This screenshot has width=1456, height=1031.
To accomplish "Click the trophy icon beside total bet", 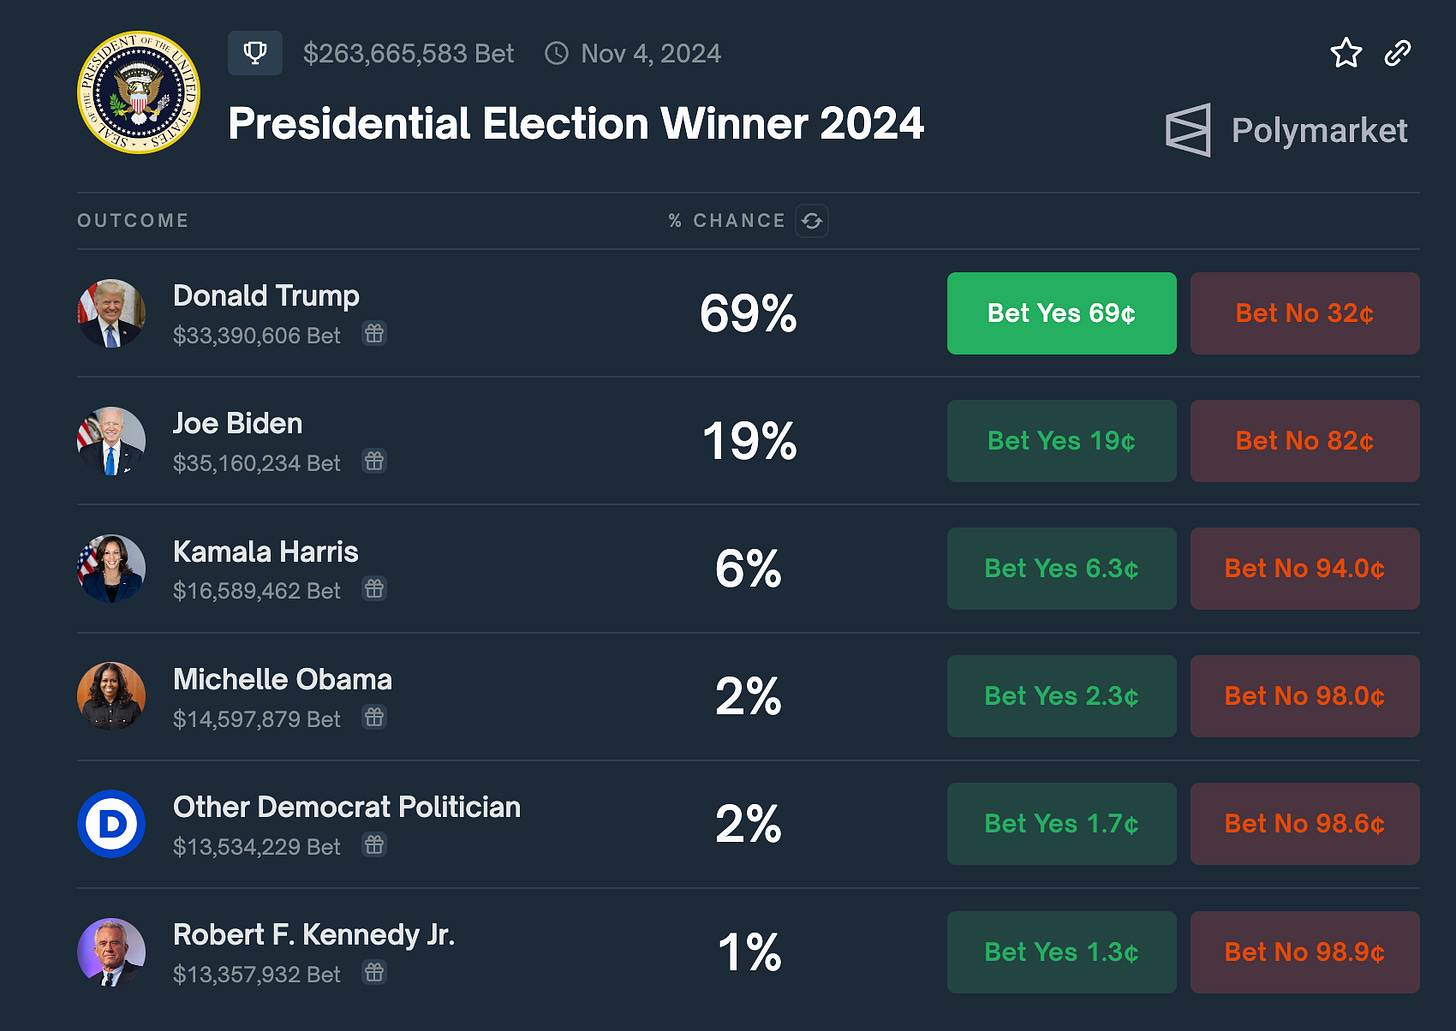I will pyautogui.click(x=255, y=53).
